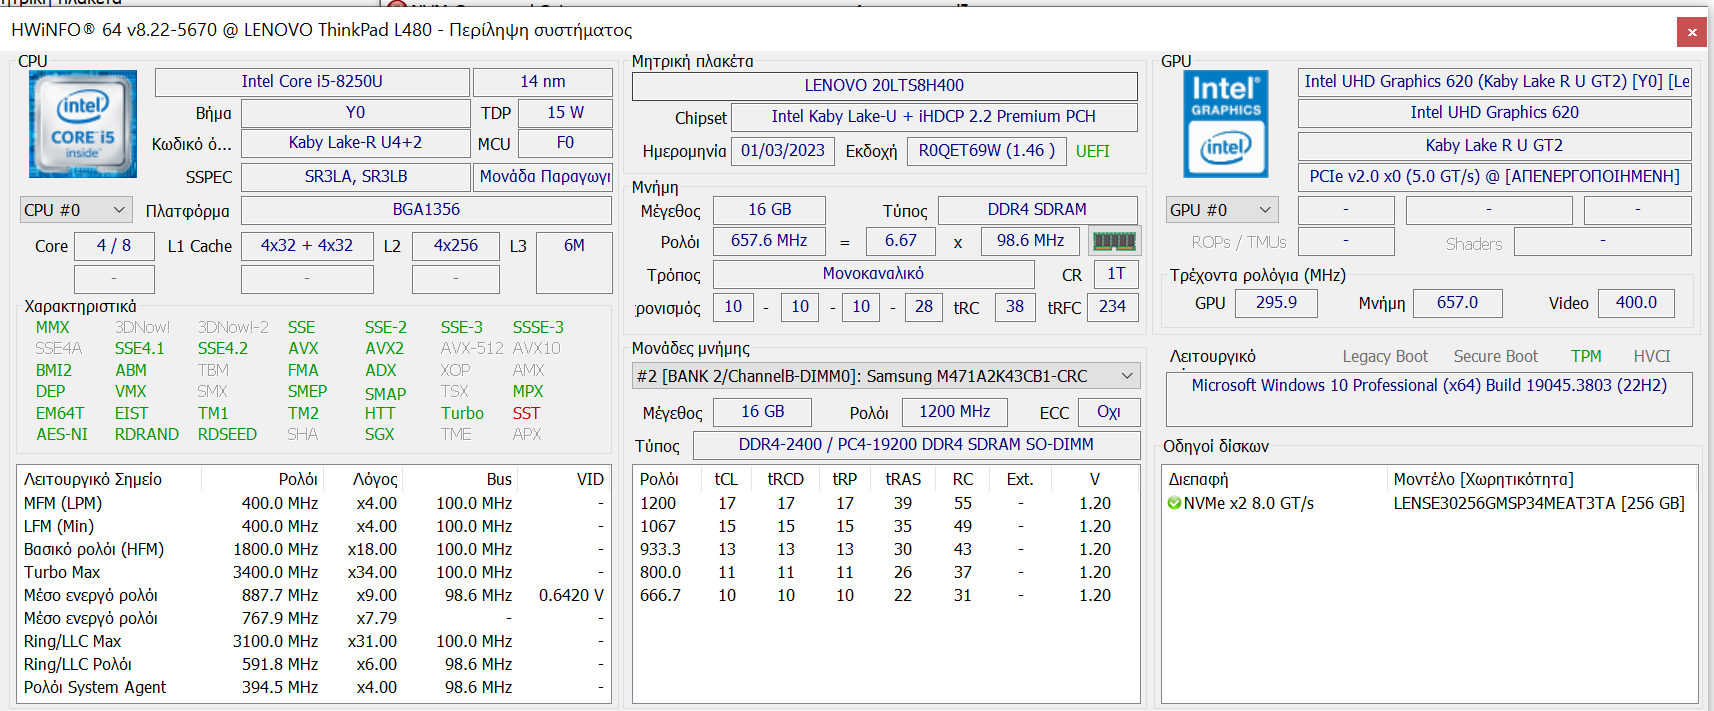Click the tRC 38 timing value
This screenshot has width=1714, height=711.
point(1015,307)
